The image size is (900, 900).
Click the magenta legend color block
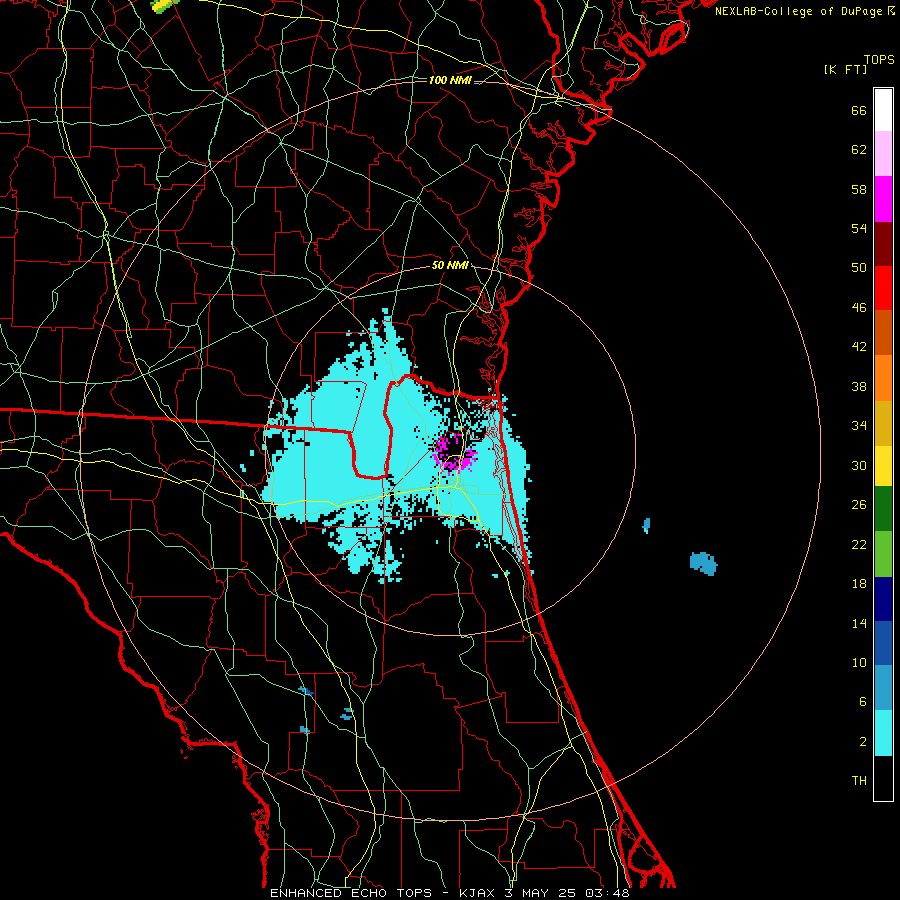[x=883, y=199]
